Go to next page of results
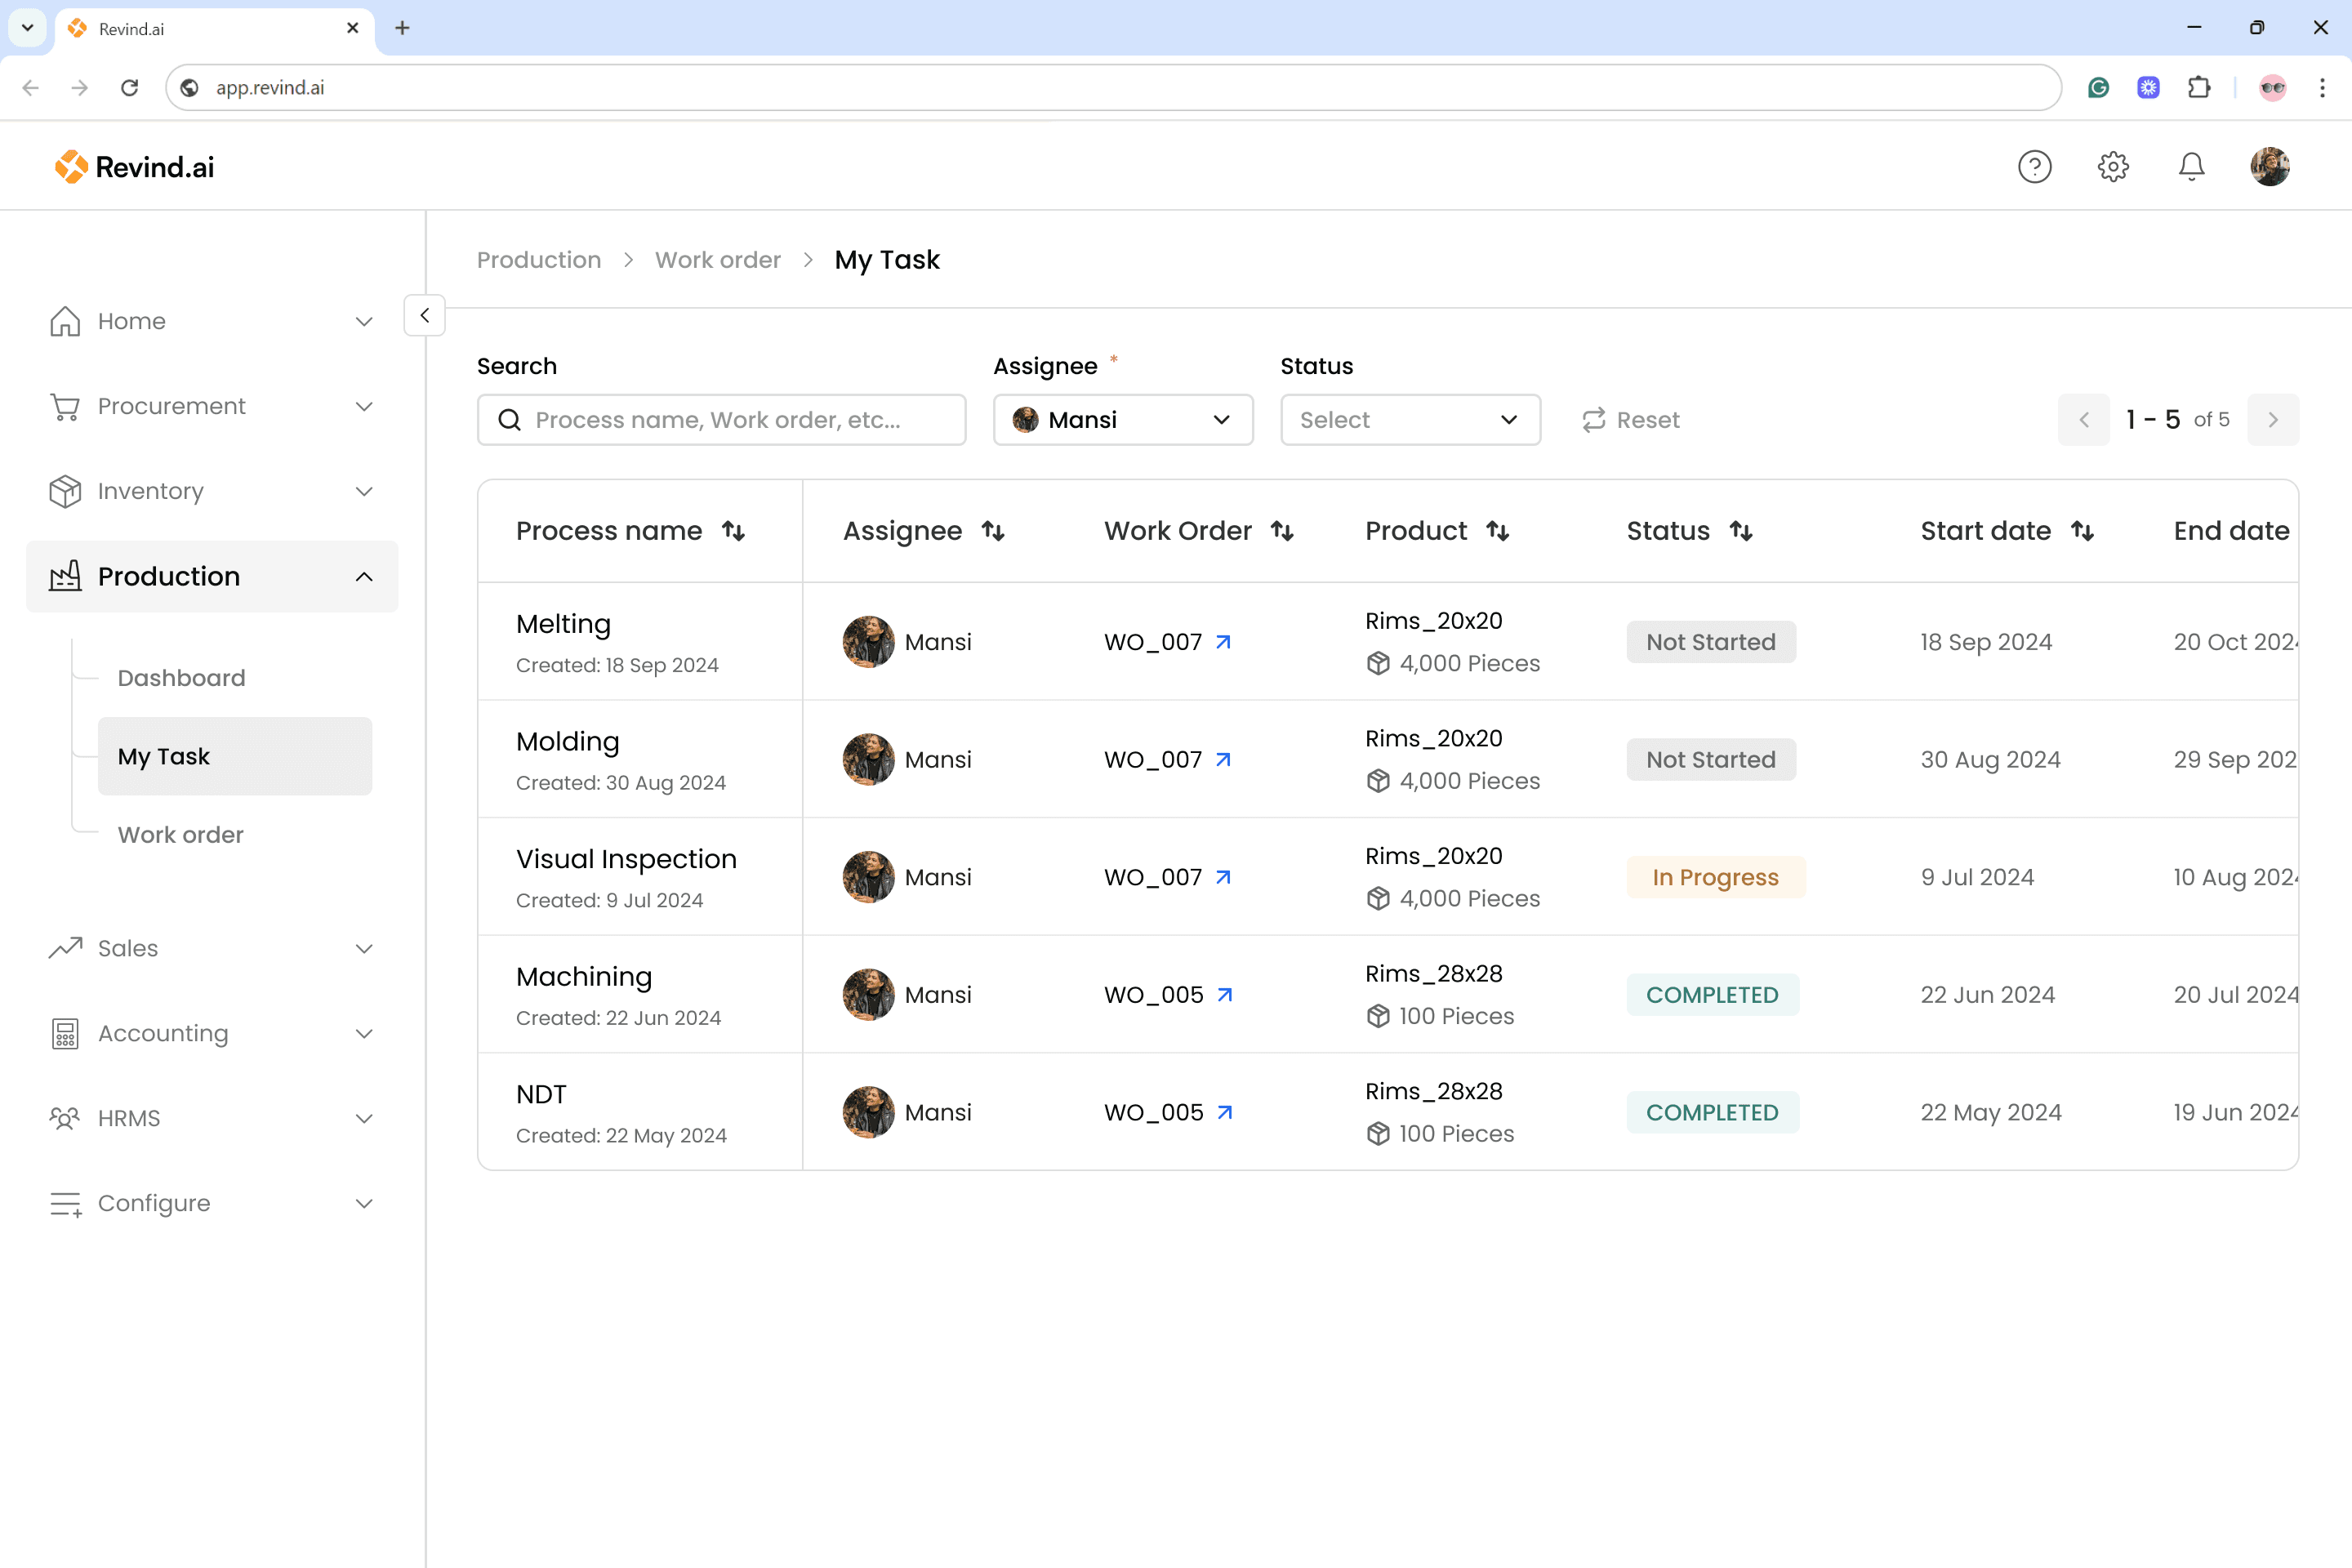Screen dimensions: 2352x1568 coord(2272,420)
